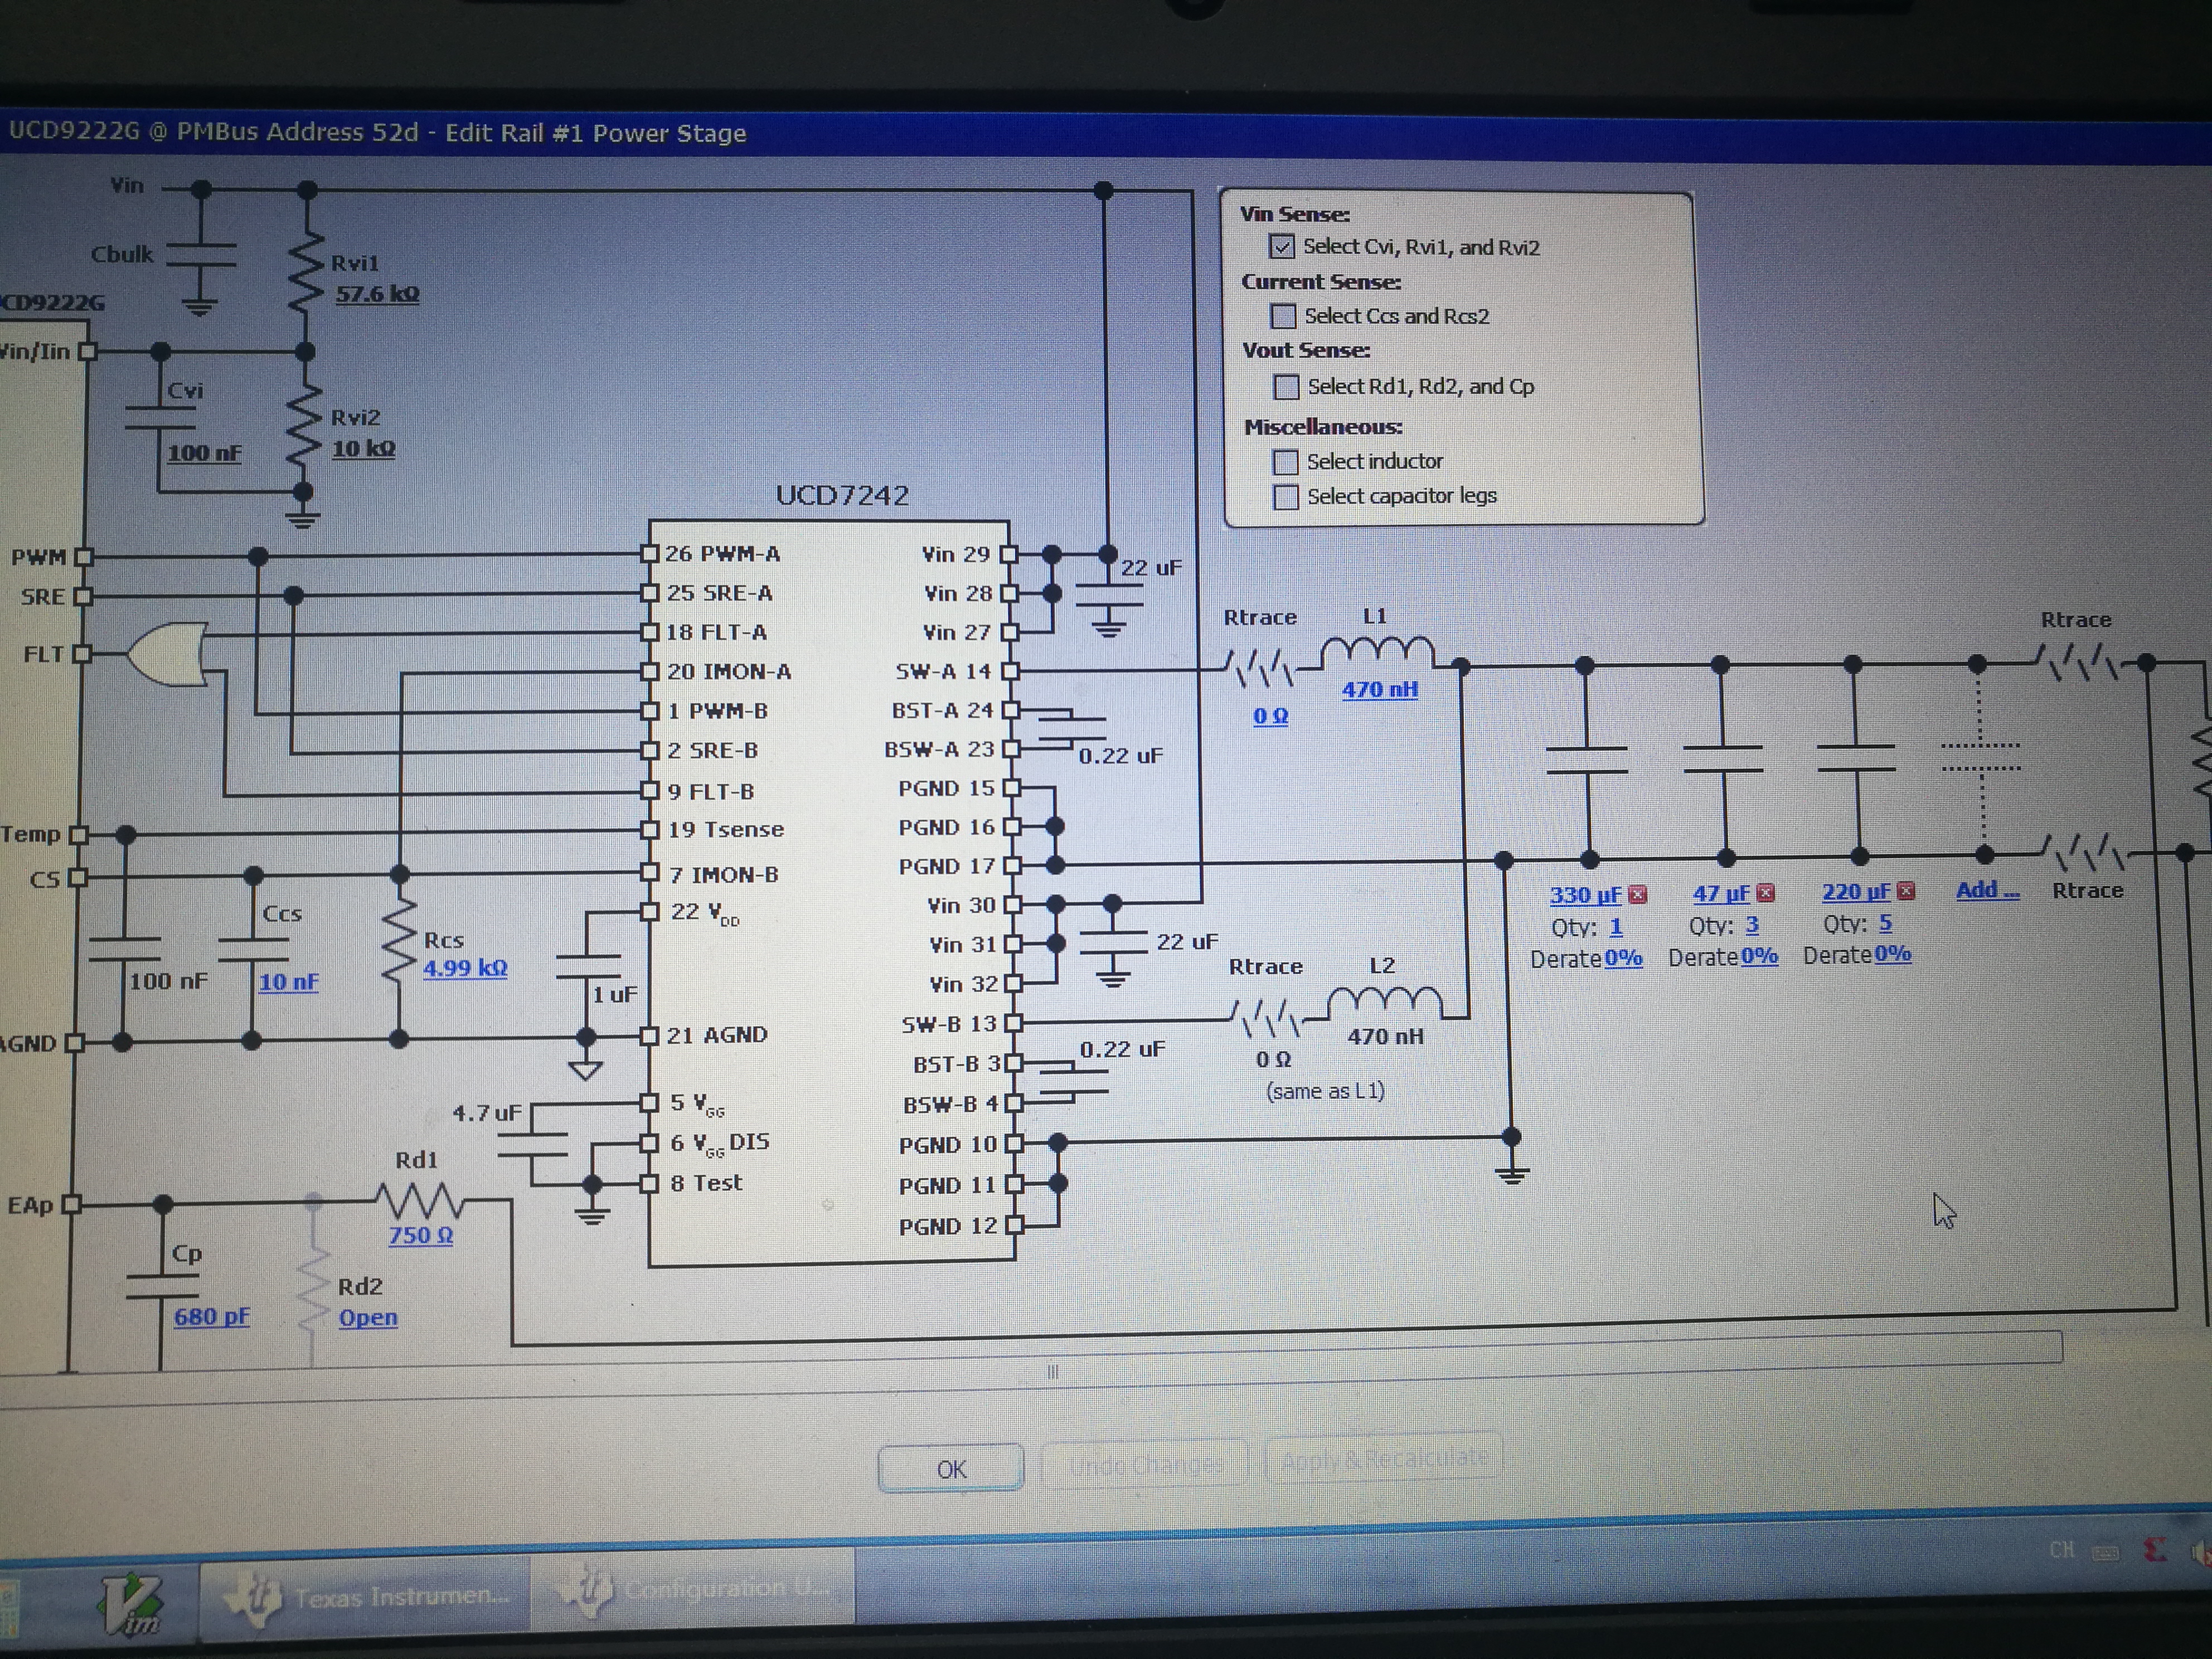This screenshot has height=1659, width=2212.
Task: Uncheck Select Cvi, Rvi1, and Rvi2
Action: [1282, 246]
